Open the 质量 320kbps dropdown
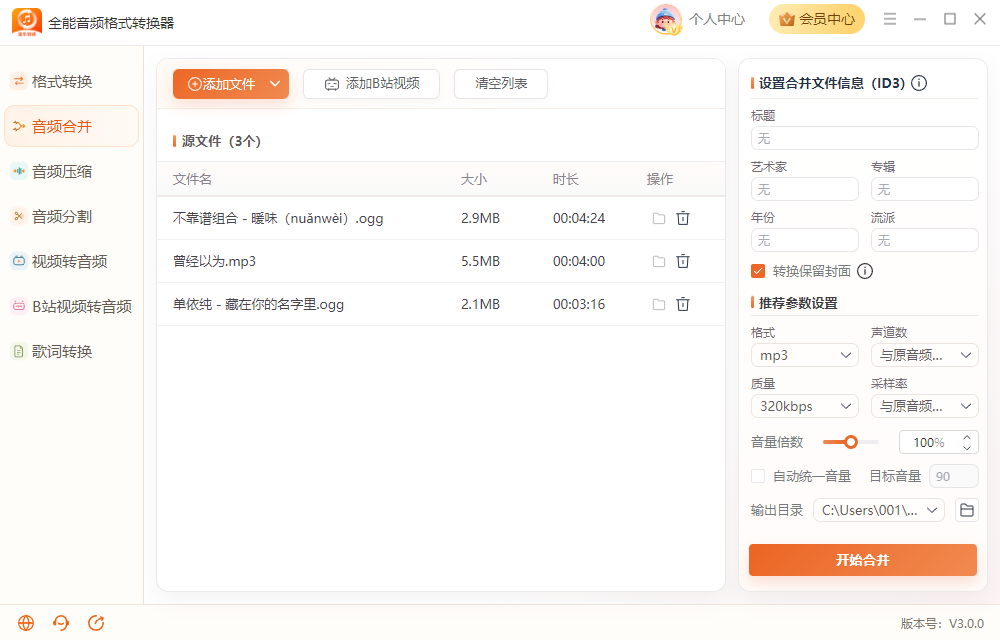 [x=805, y=406]
